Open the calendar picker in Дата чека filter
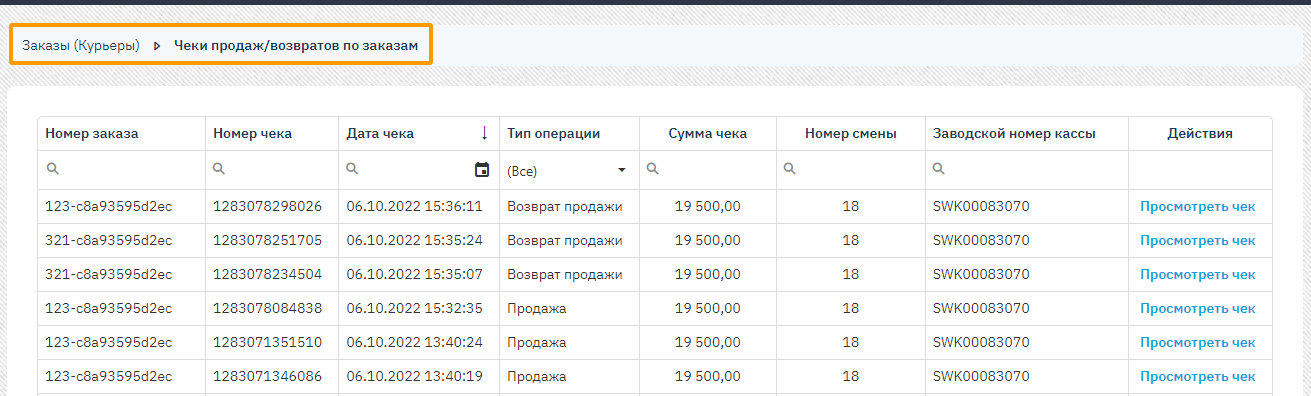The height and width of the screenshot is (396, 1311). pyautogui.click(x=482, y=170)
